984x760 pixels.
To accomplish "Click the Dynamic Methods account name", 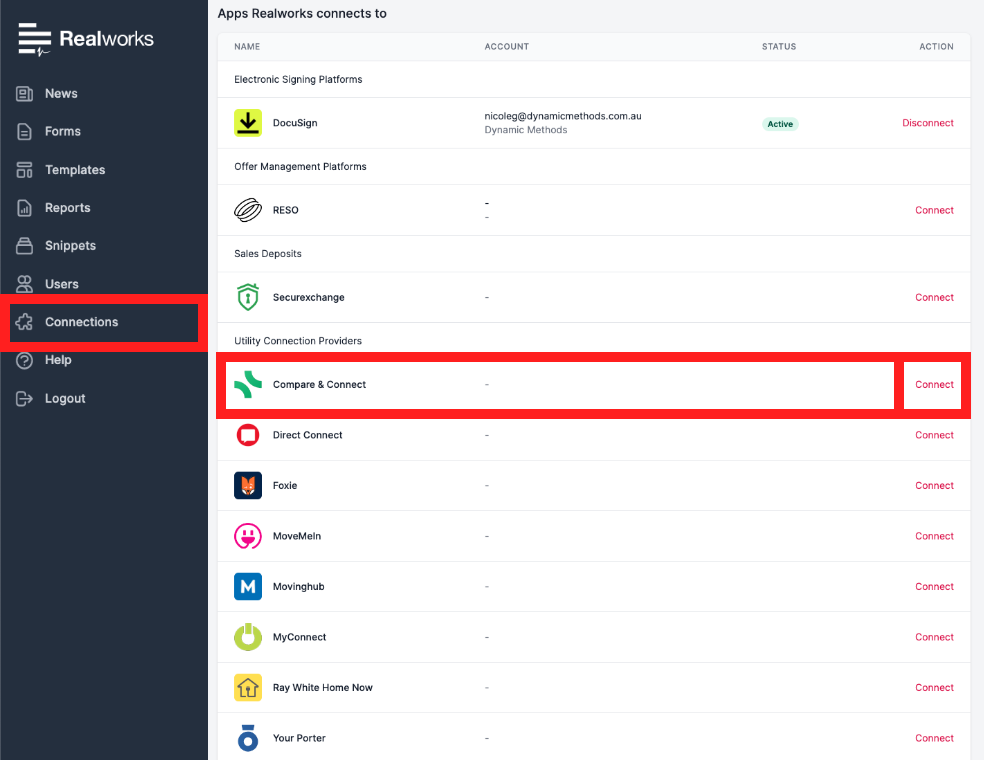I will [526, 130].
